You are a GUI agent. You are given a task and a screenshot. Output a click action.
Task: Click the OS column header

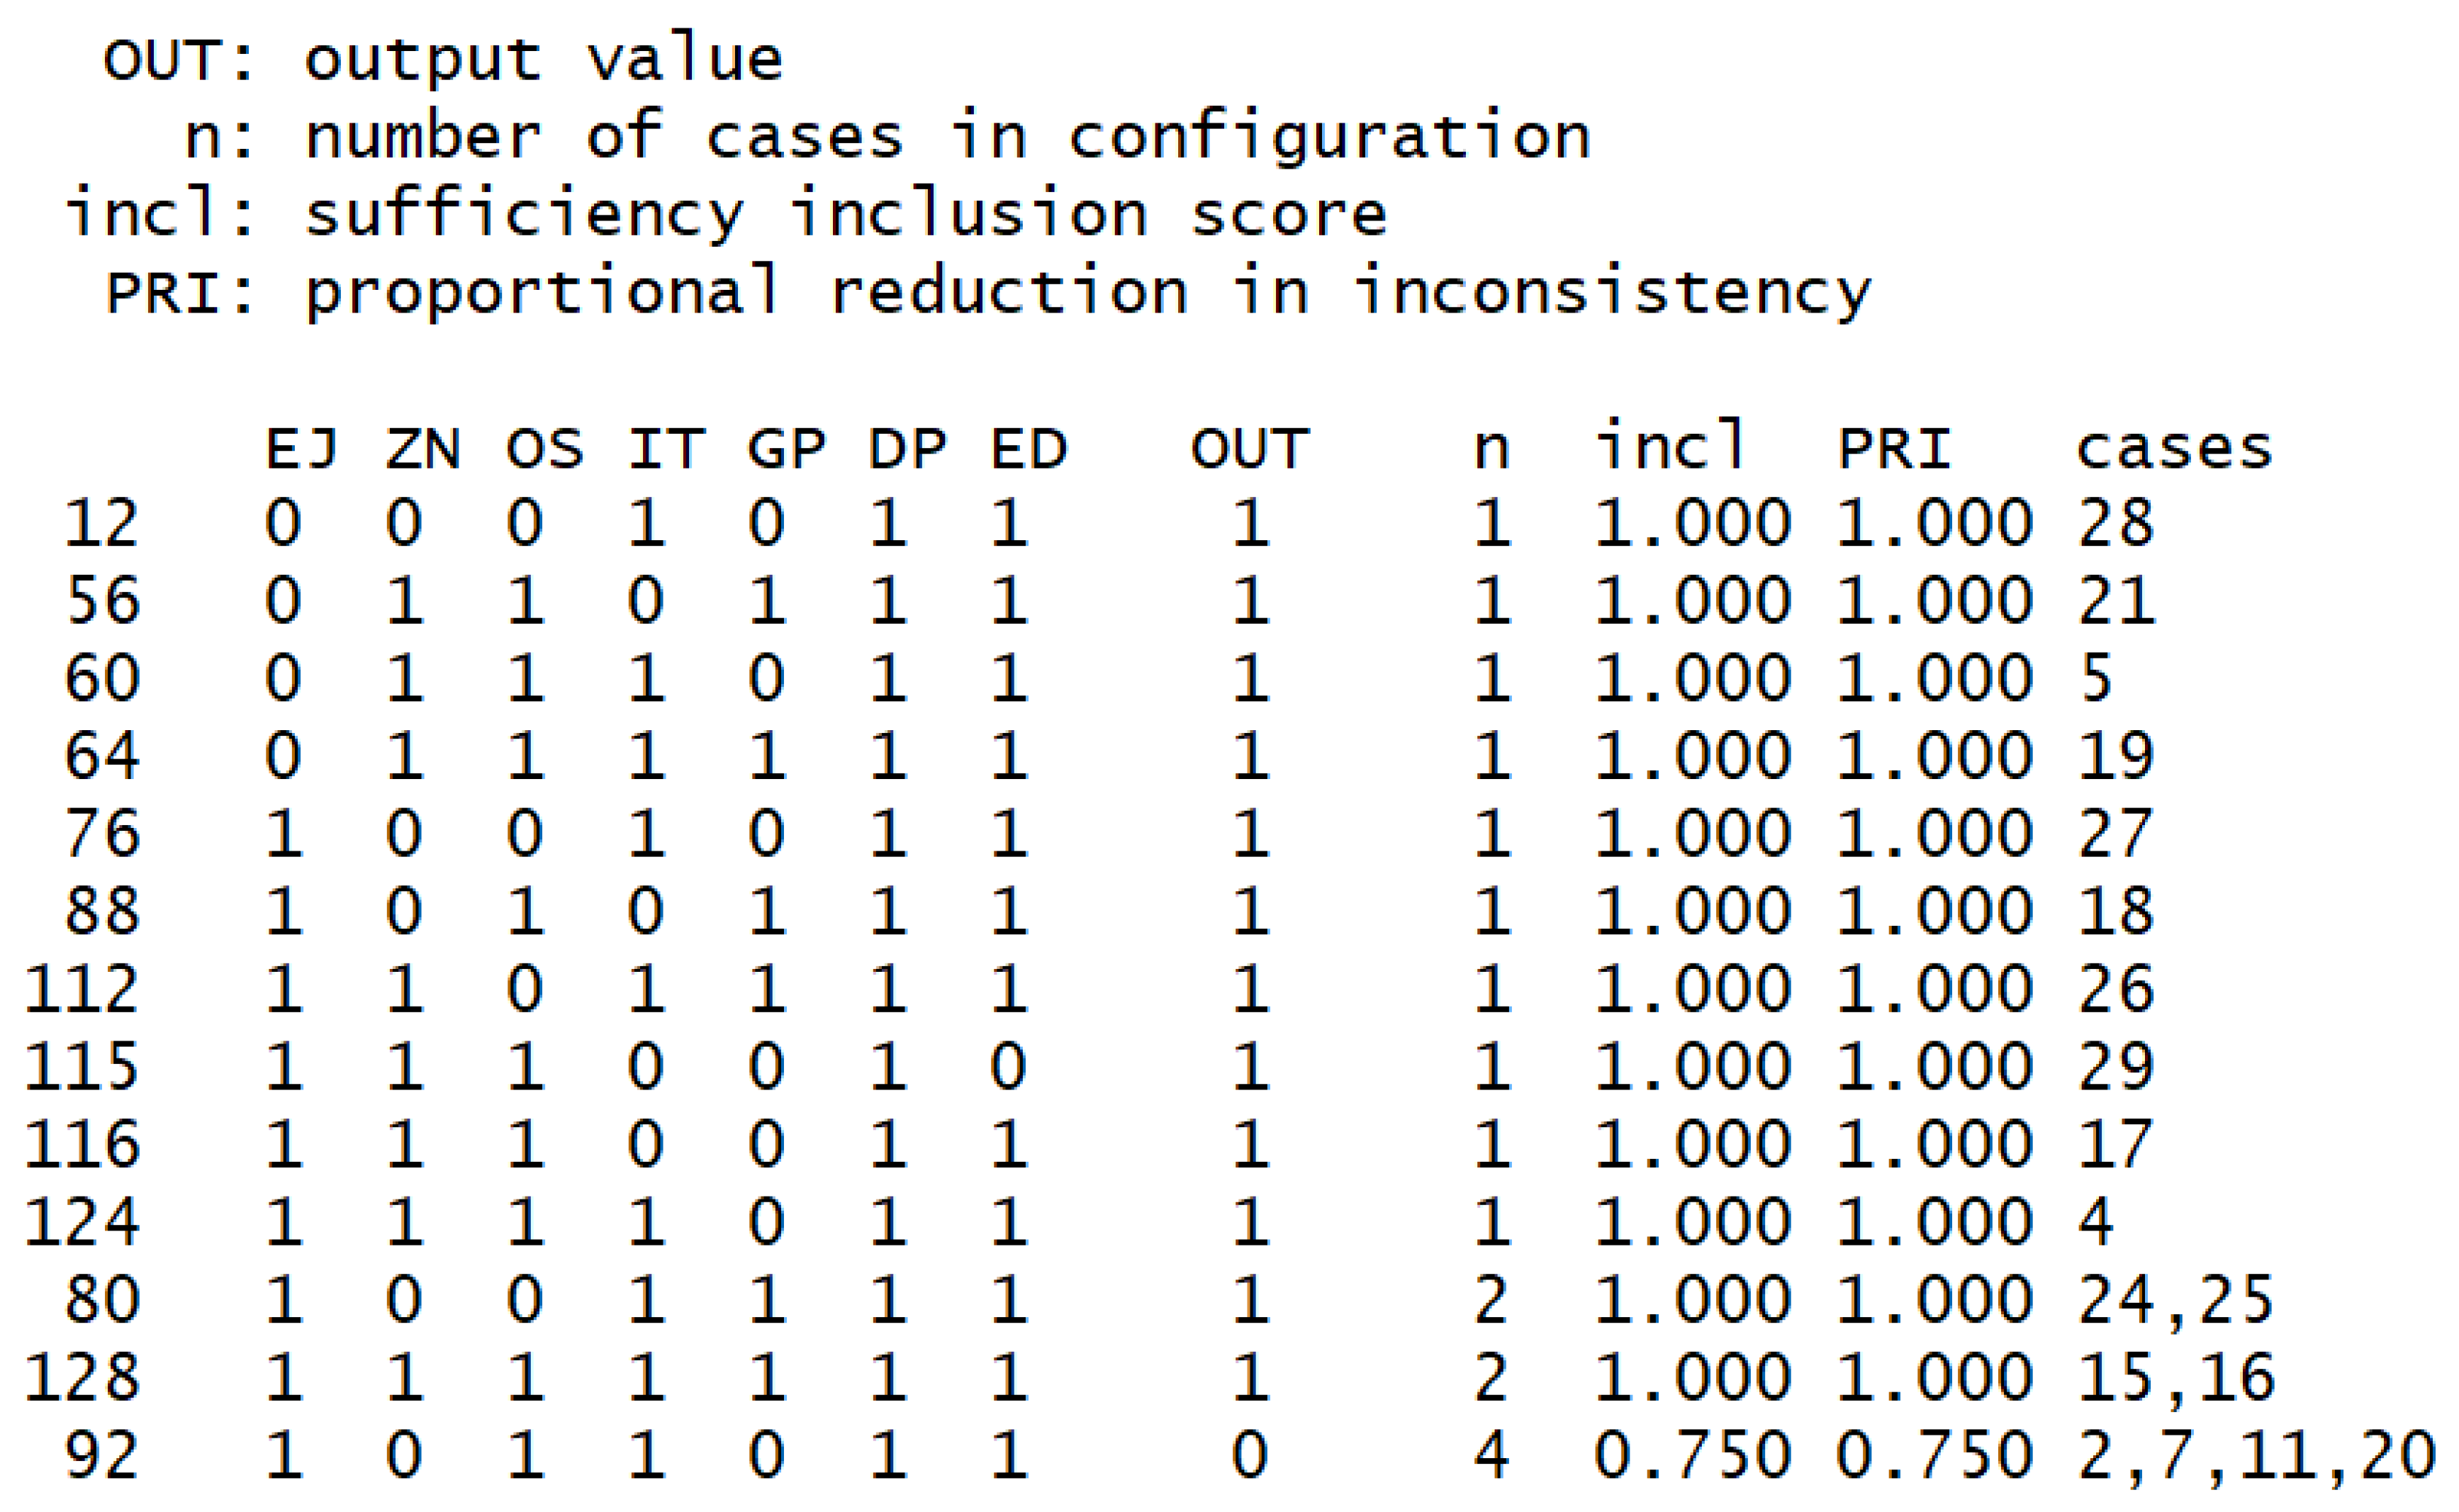click(x=544, y=449)
